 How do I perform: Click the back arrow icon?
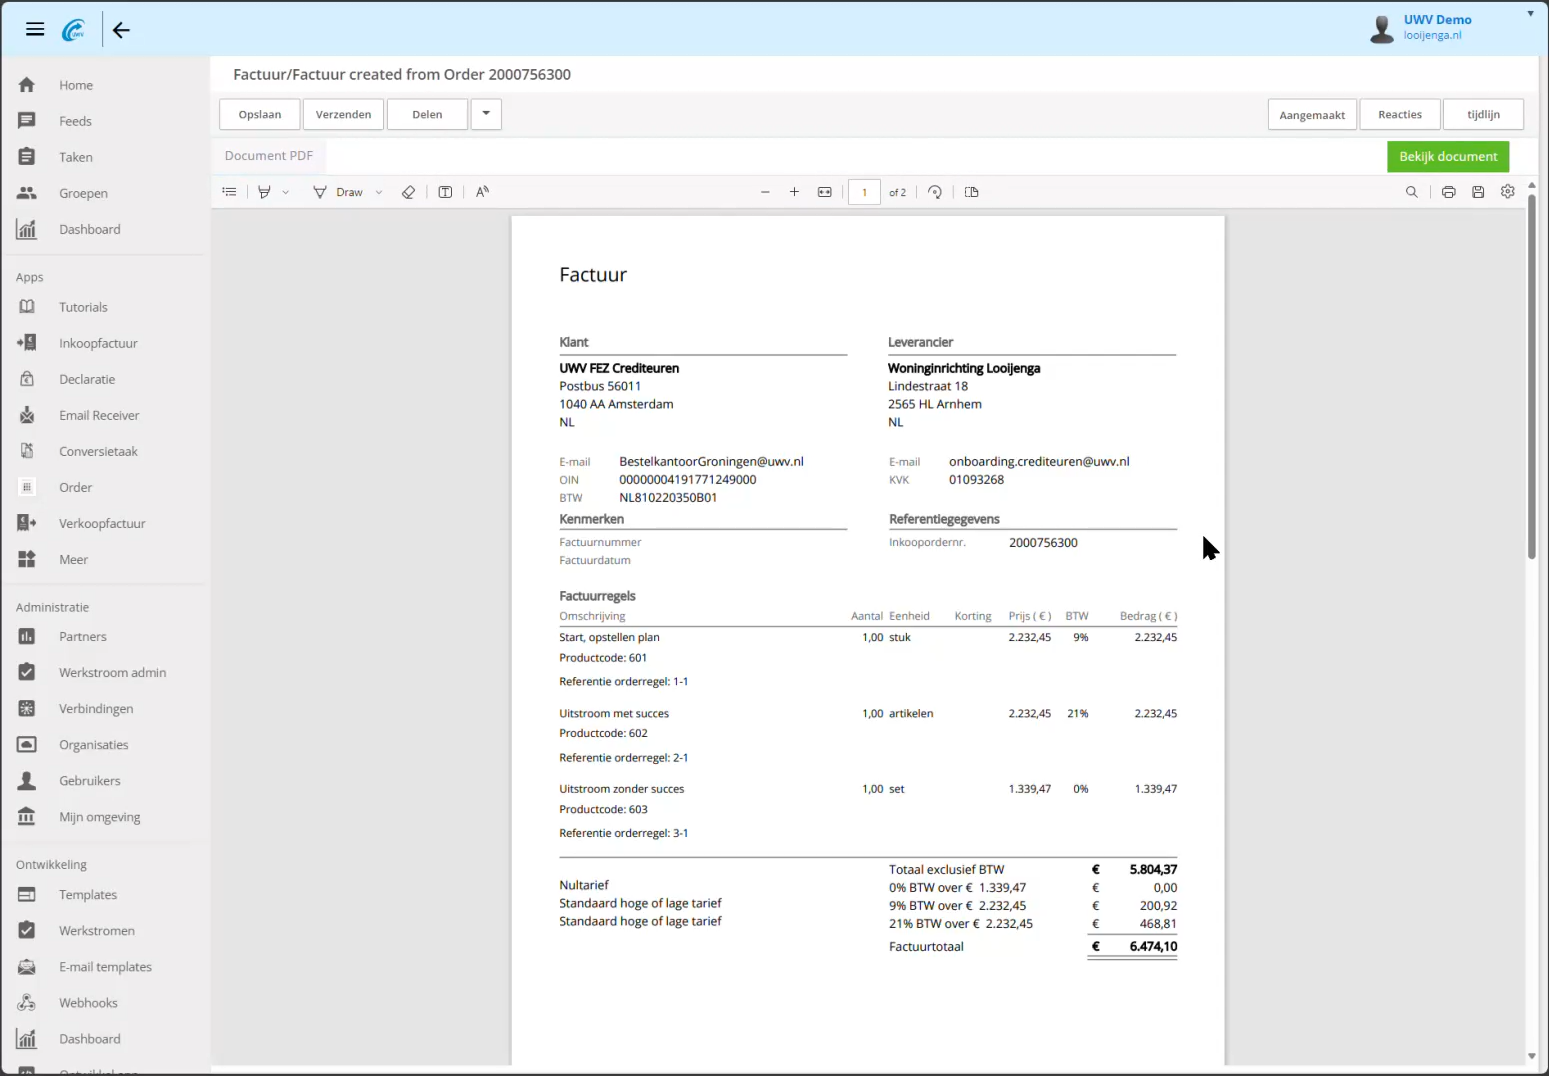(x=121, y=30)
